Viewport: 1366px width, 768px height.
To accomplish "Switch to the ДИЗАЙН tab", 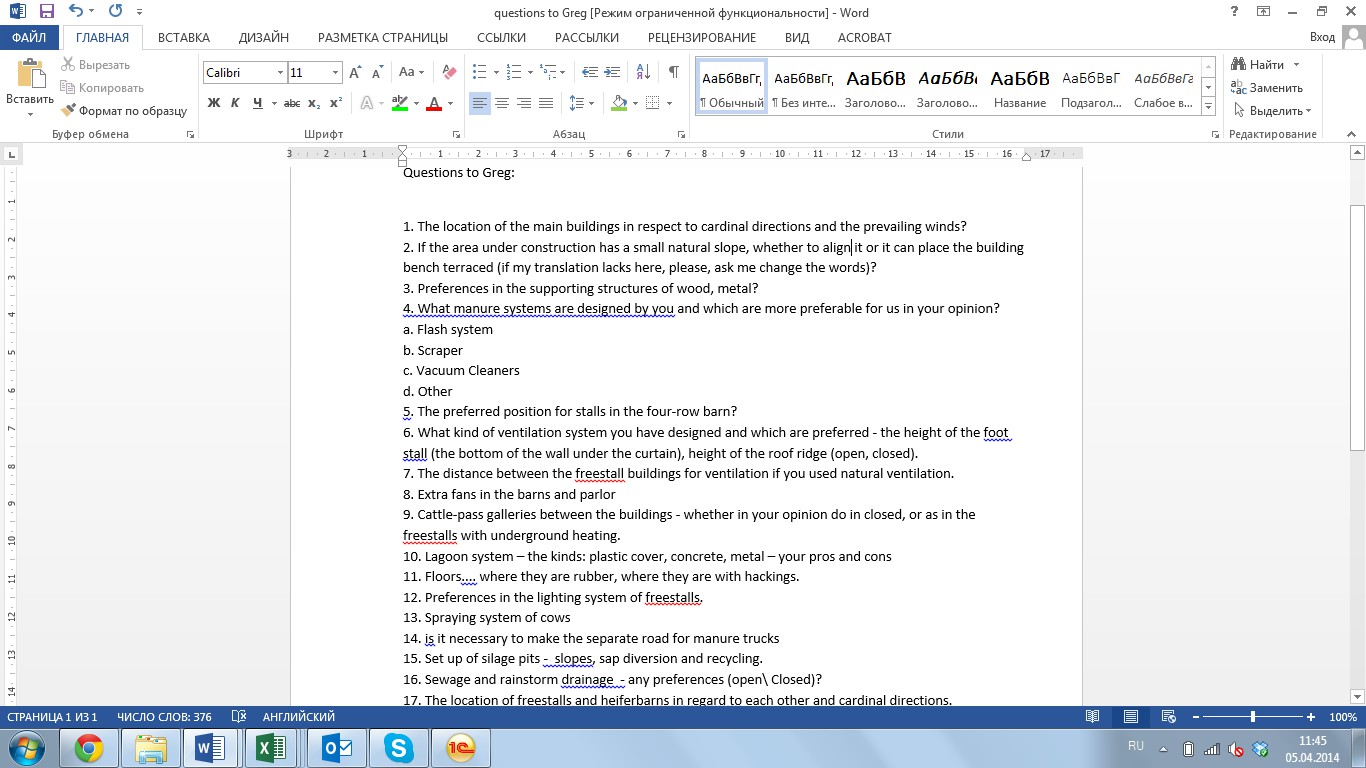I will 264,38.
